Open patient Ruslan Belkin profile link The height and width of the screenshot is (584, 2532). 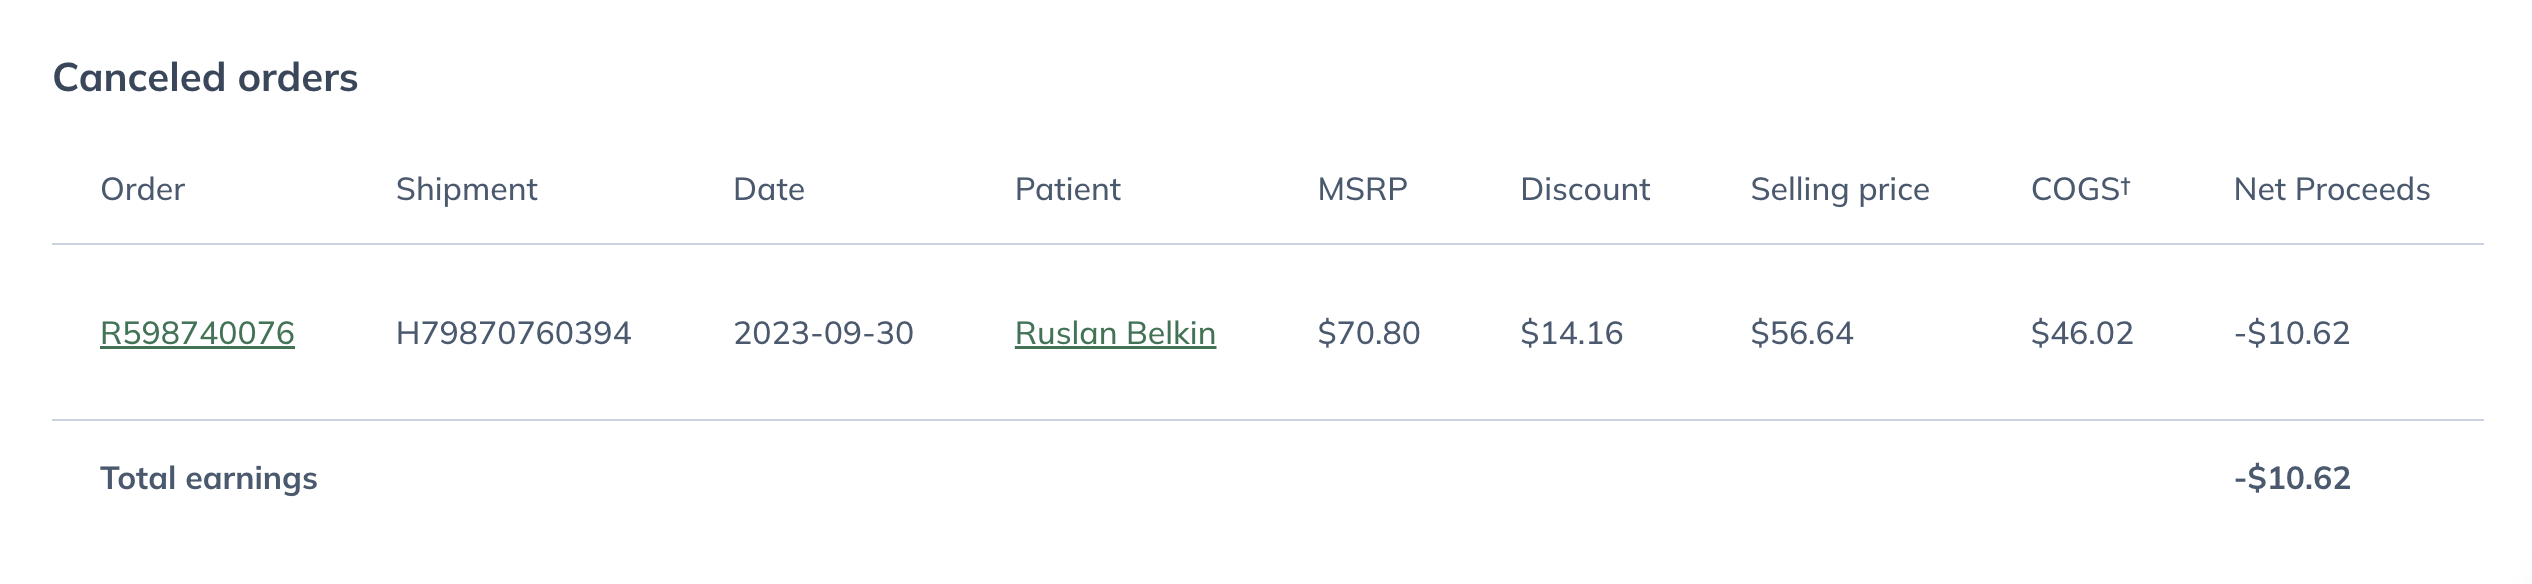pos(1115,333)
